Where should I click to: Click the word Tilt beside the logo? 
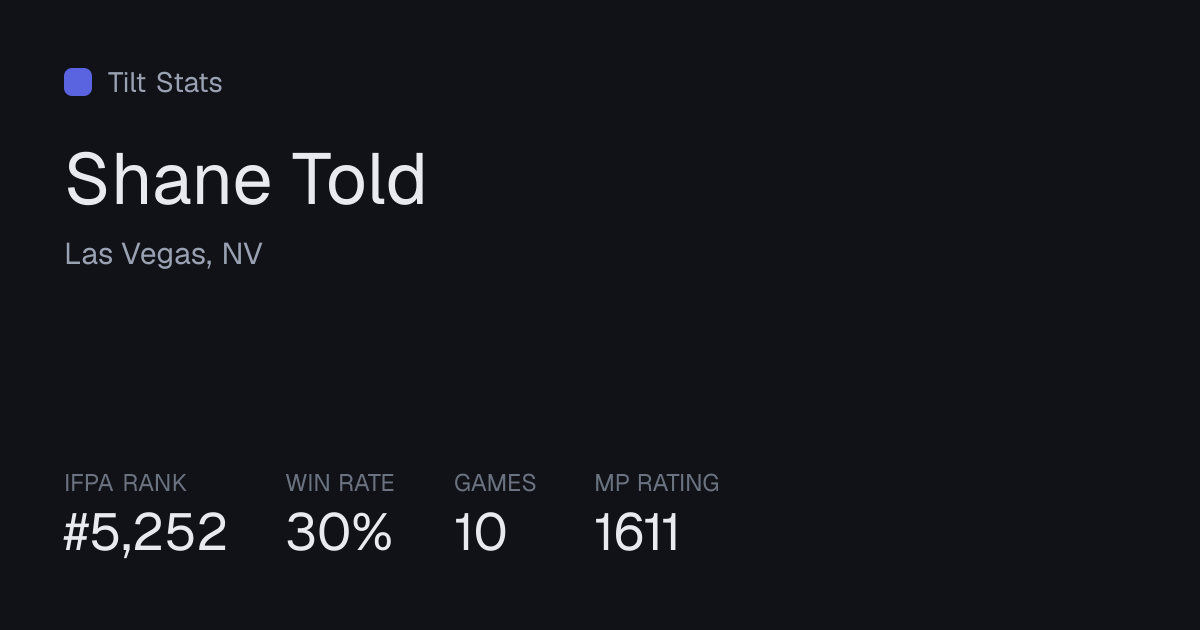(x=127, y=82)
